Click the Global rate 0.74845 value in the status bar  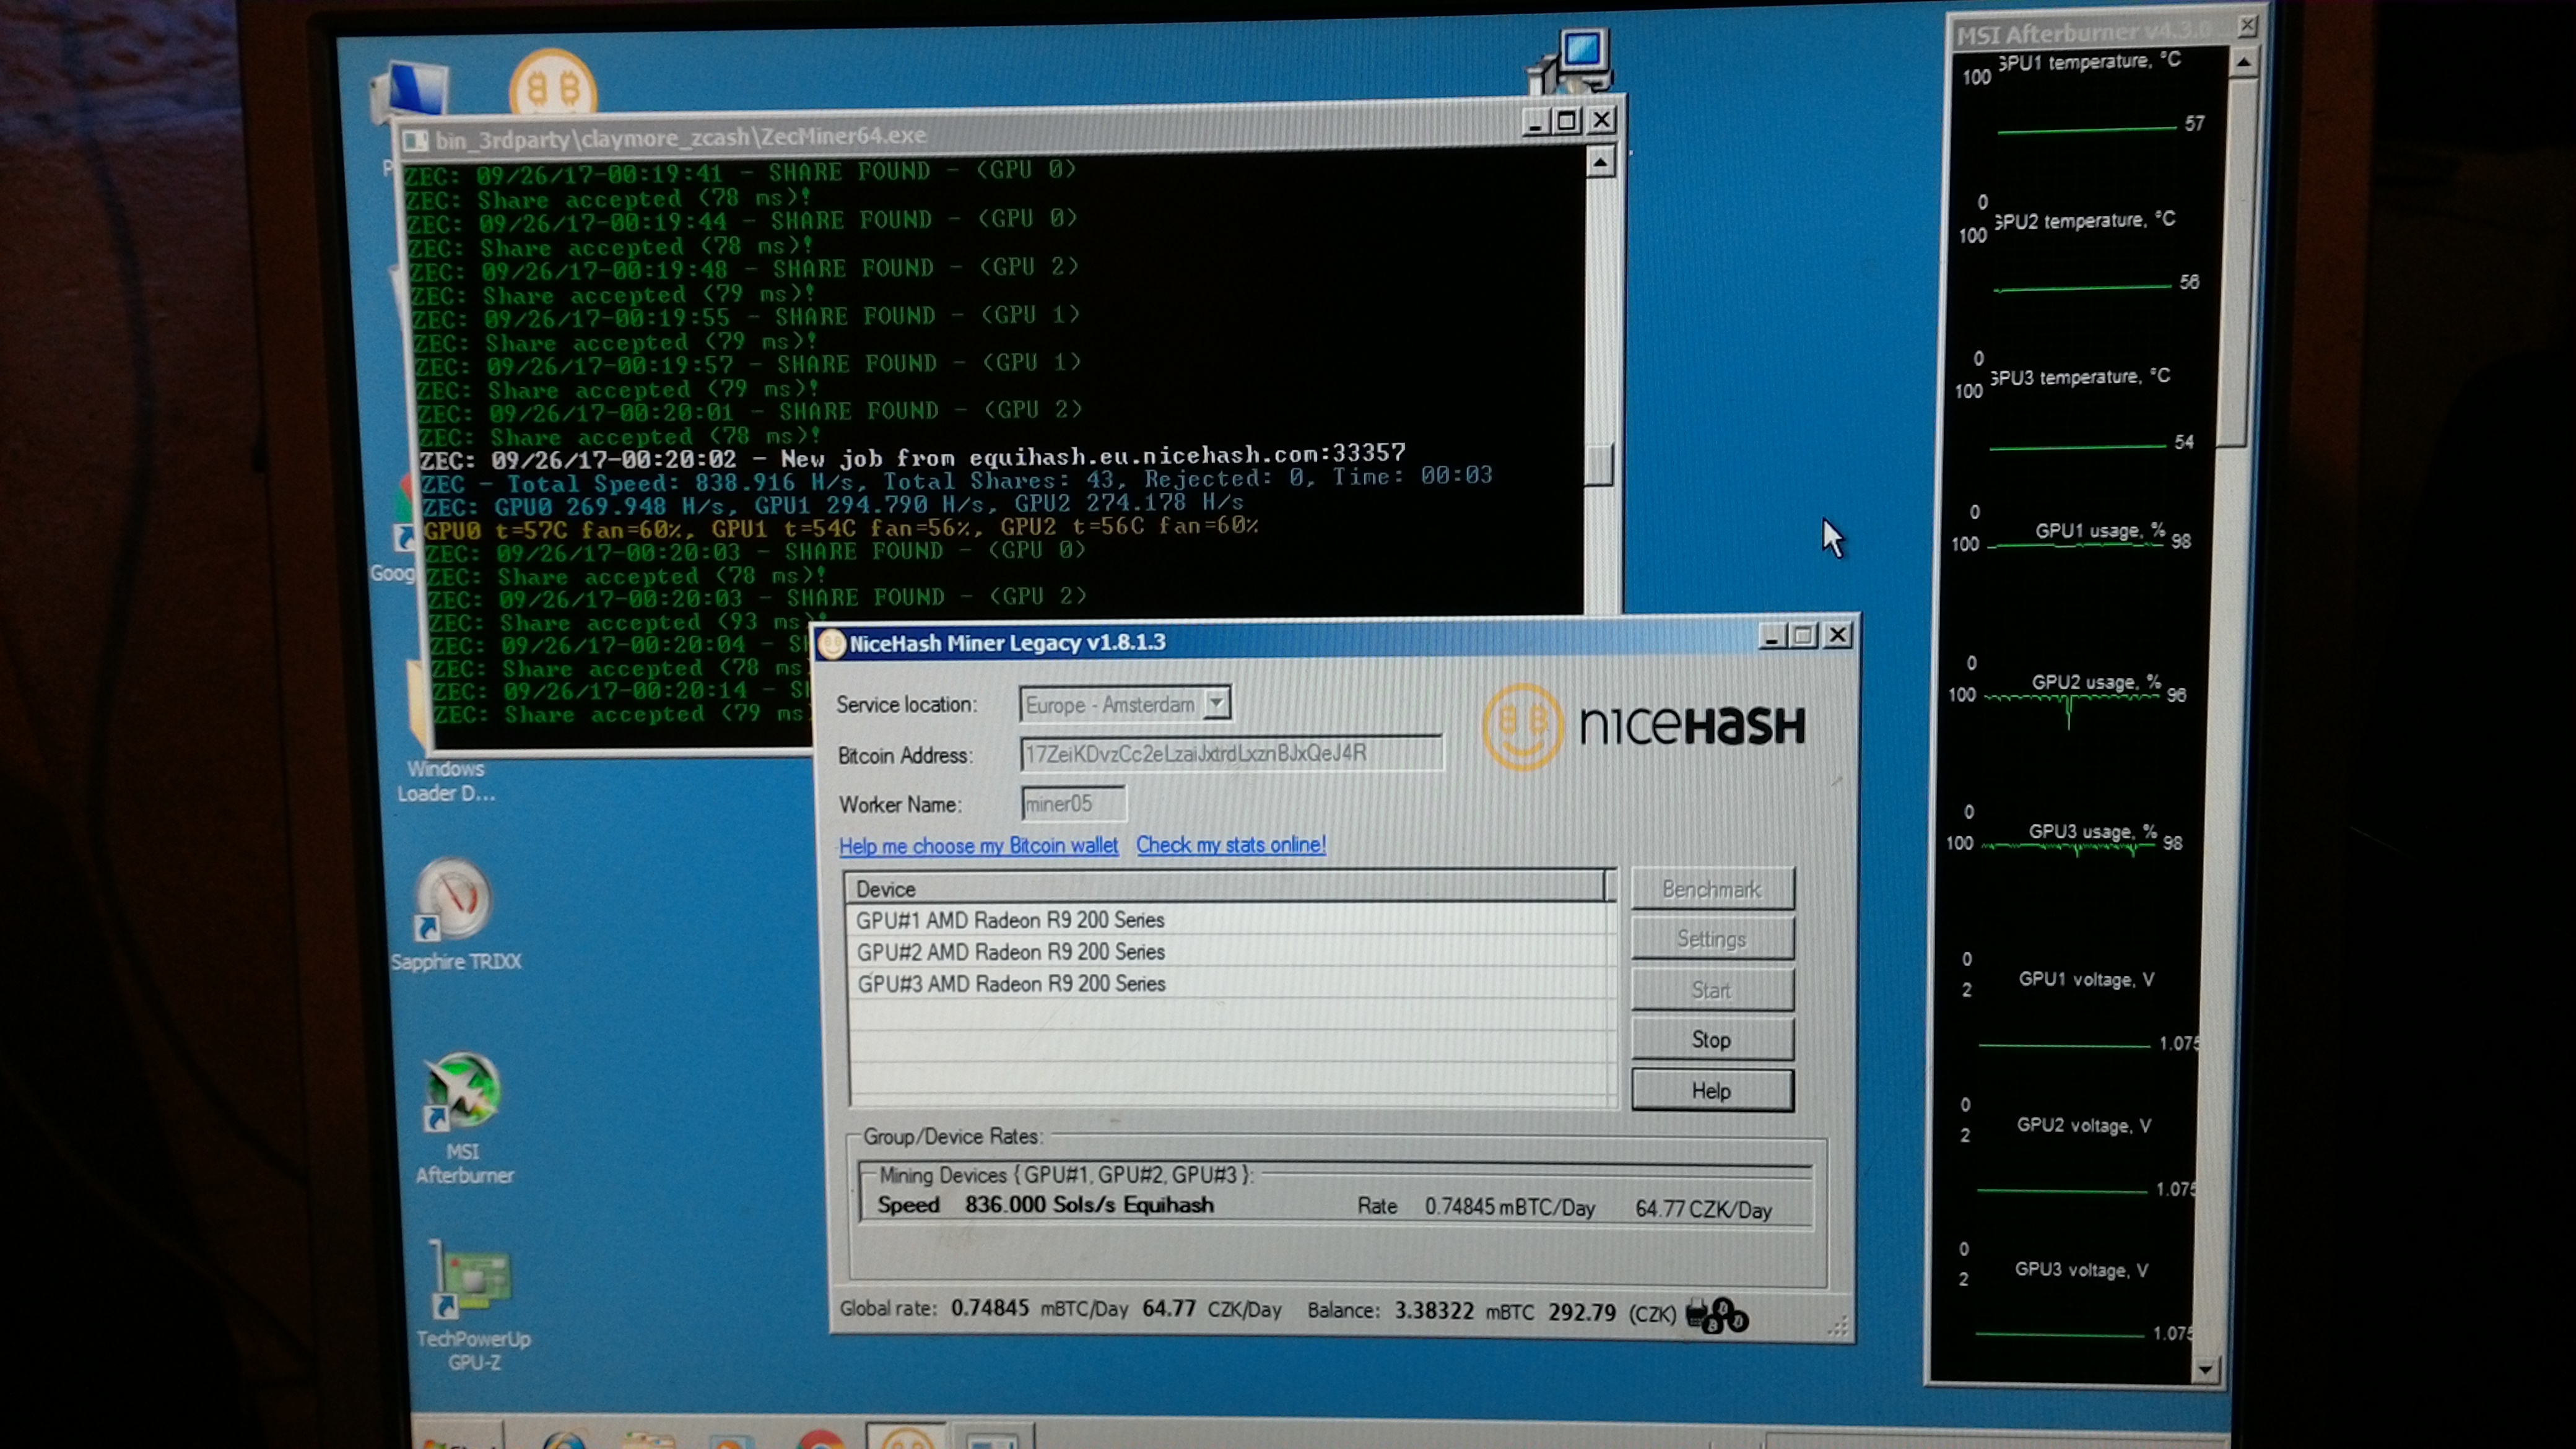coord(989,1308)
